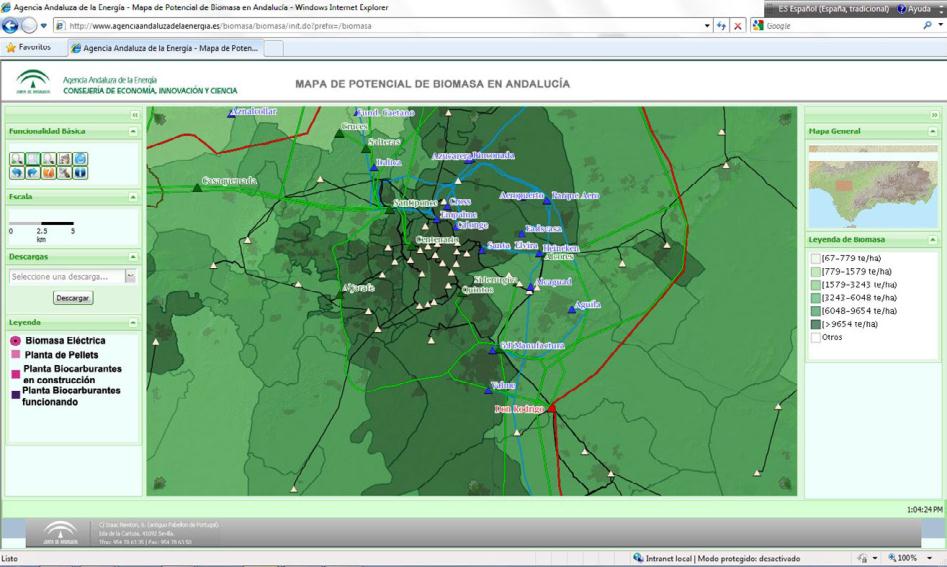Click the orange tool icon in Funcionalidad Básica

point(48,173)
